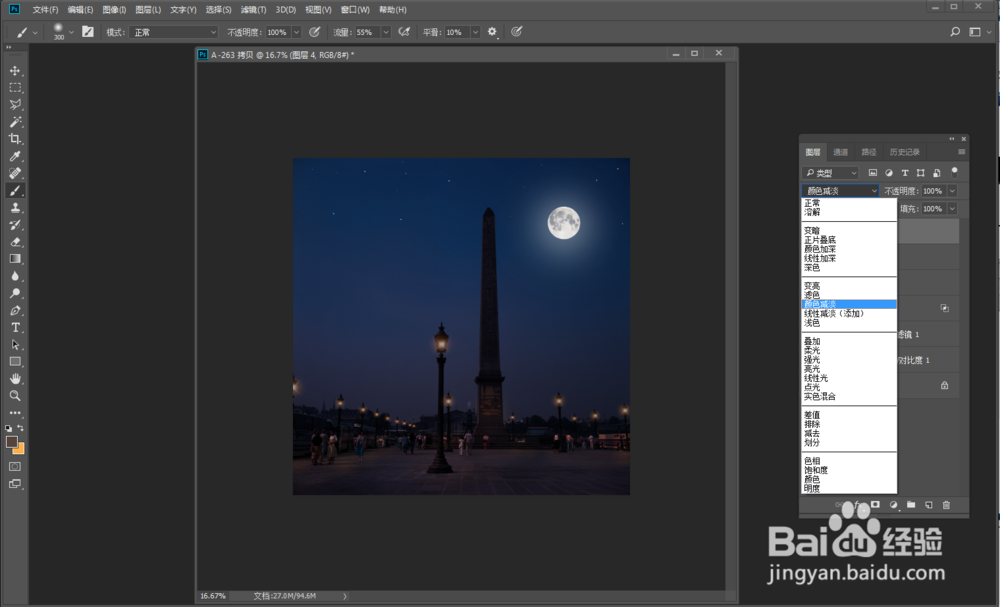The height and width of the screenshot is (607, 1000).
Task: Open the 滤镜(T) menu
Action: click(250, 9)
